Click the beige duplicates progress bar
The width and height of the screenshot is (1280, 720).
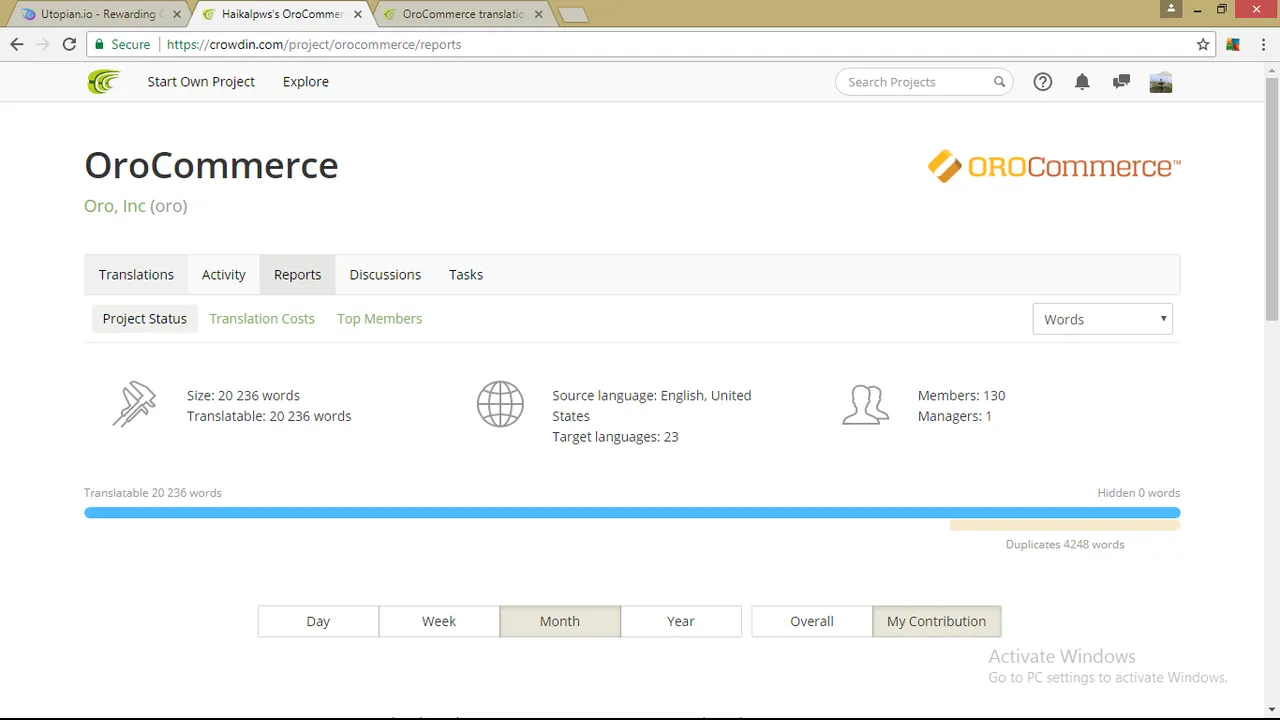coord(1065,525)
